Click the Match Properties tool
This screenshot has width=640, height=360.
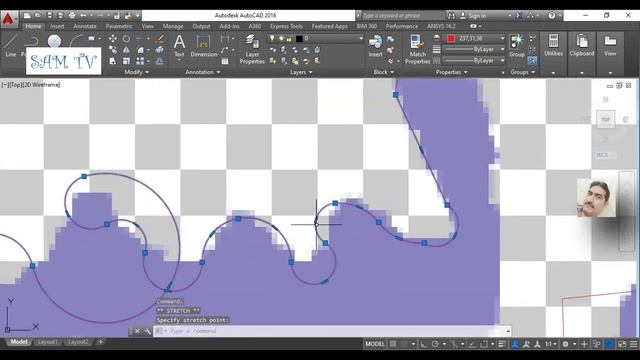tap(417, 49)
